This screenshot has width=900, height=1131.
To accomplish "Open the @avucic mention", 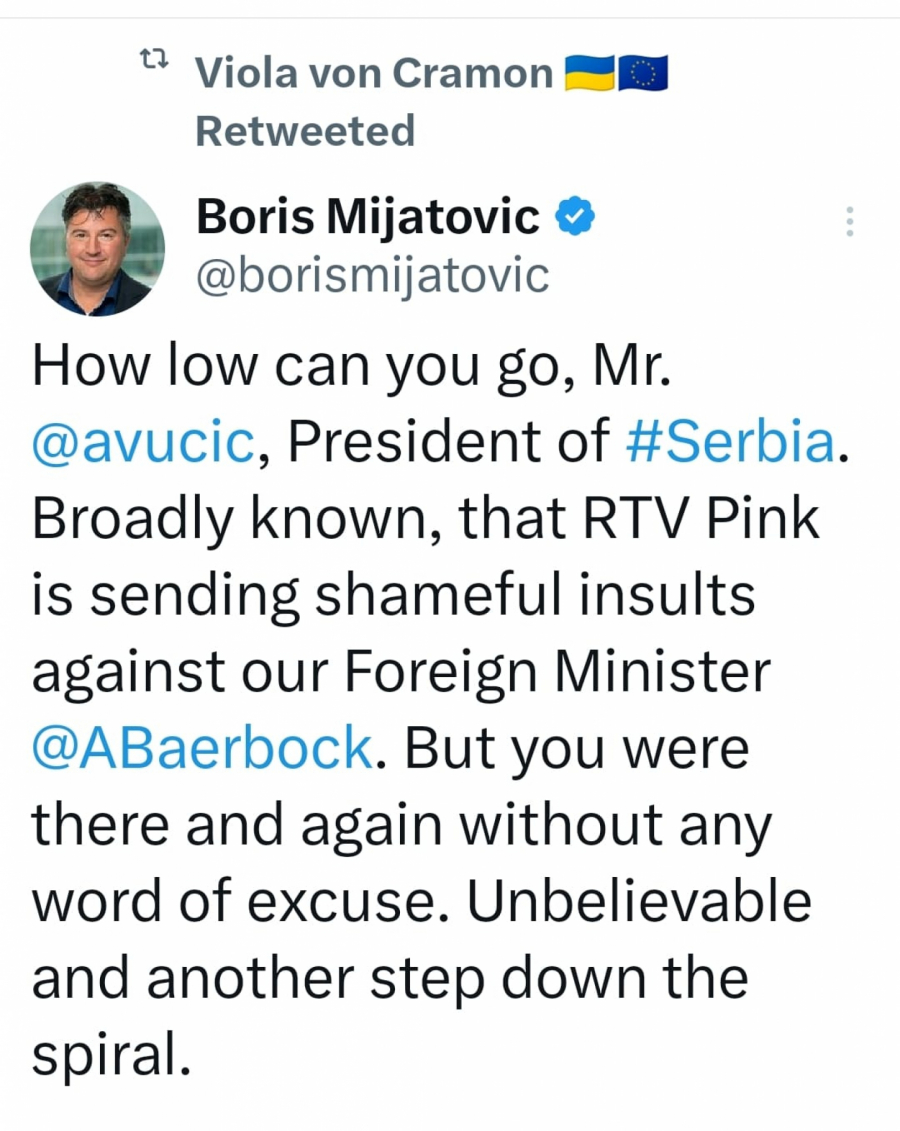I will (143, 443).
